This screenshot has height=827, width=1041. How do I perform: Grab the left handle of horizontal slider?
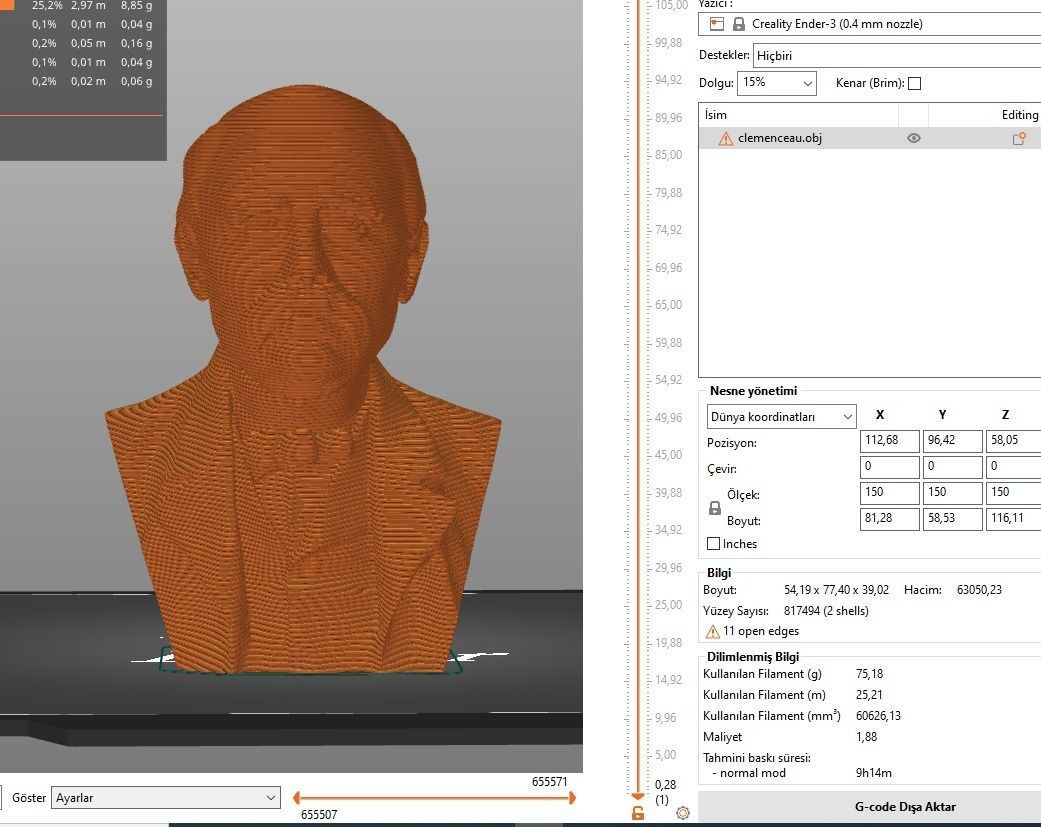[297, 798]
